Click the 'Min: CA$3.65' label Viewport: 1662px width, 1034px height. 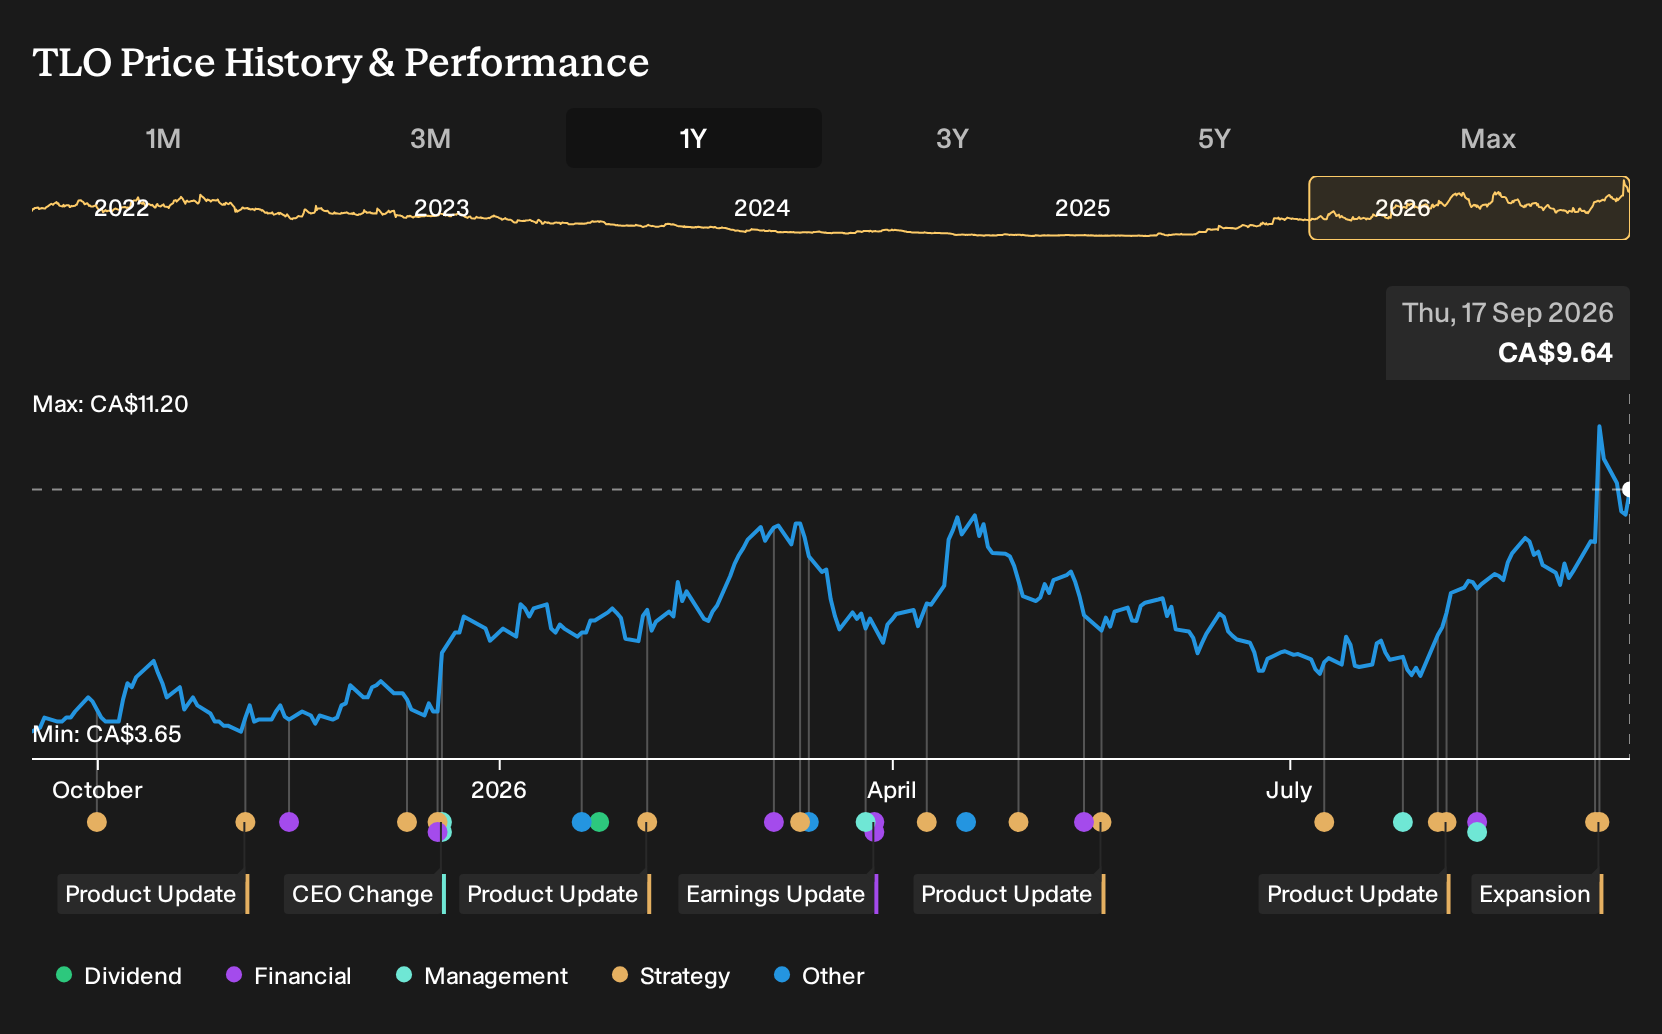click(107, 734)
